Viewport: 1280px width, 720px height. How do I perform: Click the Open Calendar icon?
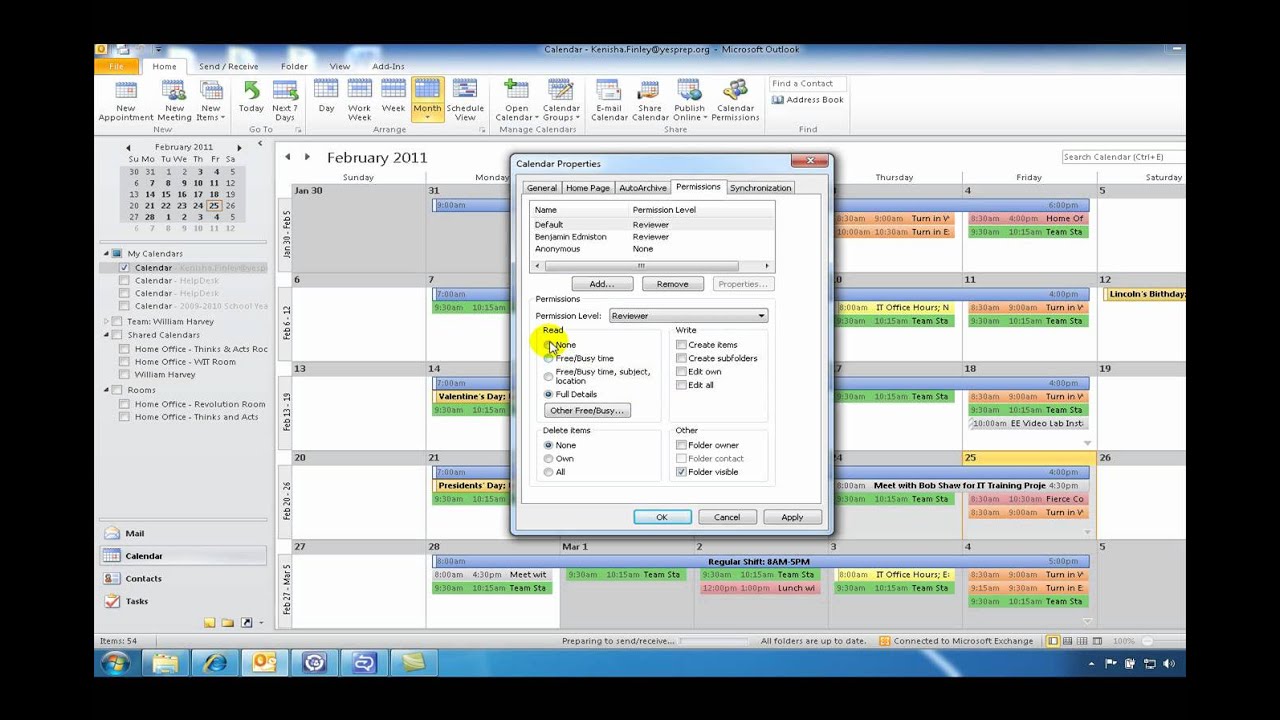click(x=517, y=100)
